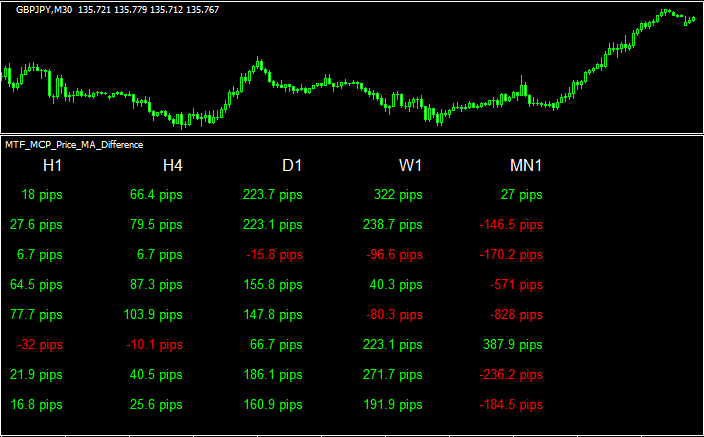This screenshot has width=704, height=437.
Task: Click the red -828 pips MN1 value
Action: [x=517, y=315]
